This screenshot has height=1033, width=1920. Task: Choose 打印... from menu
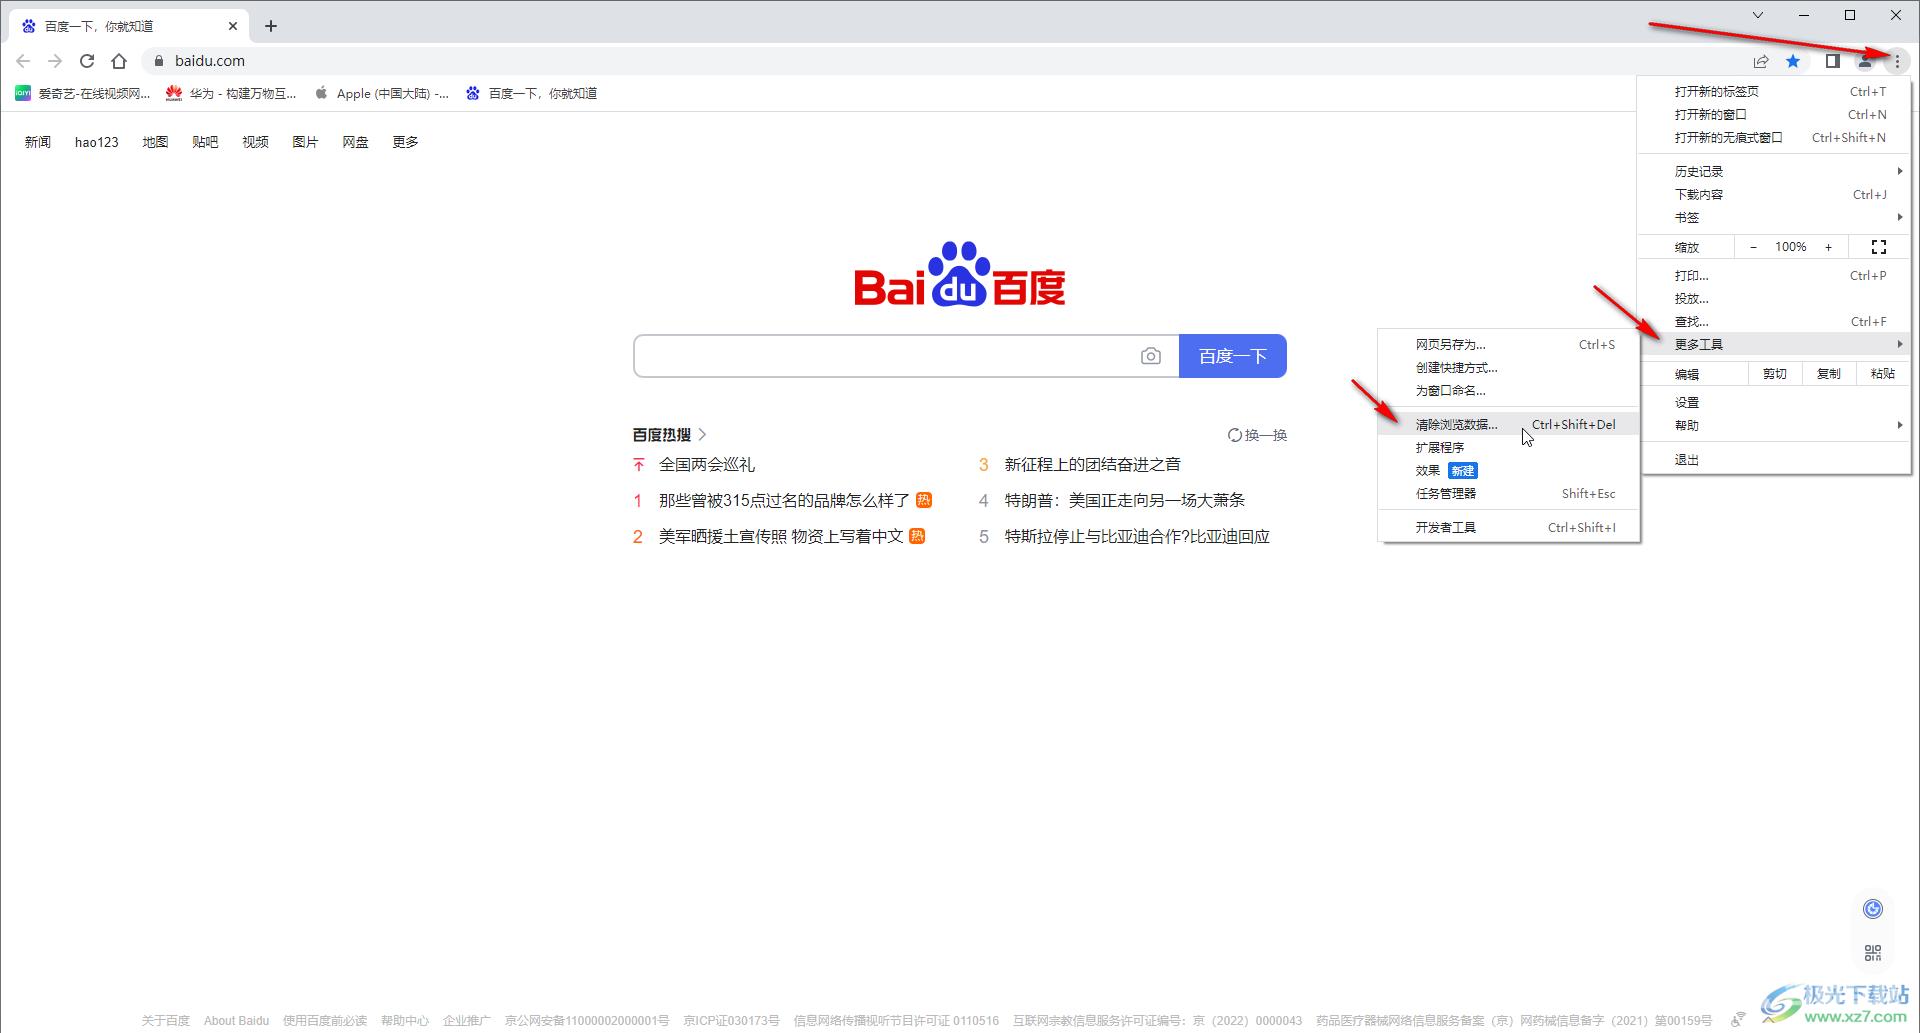tap(1775, 275)
